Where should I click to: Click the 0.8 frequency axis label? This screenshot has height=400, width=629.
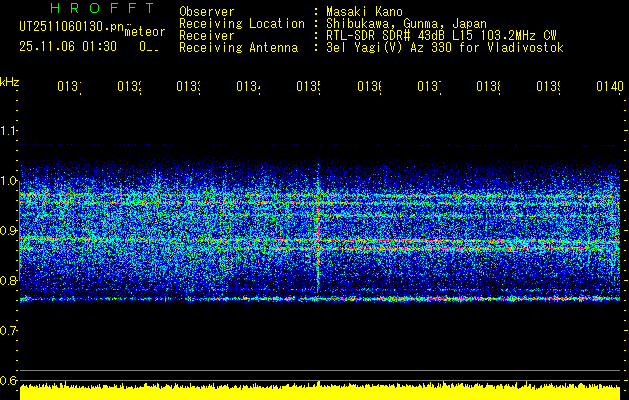click(9, 281)
